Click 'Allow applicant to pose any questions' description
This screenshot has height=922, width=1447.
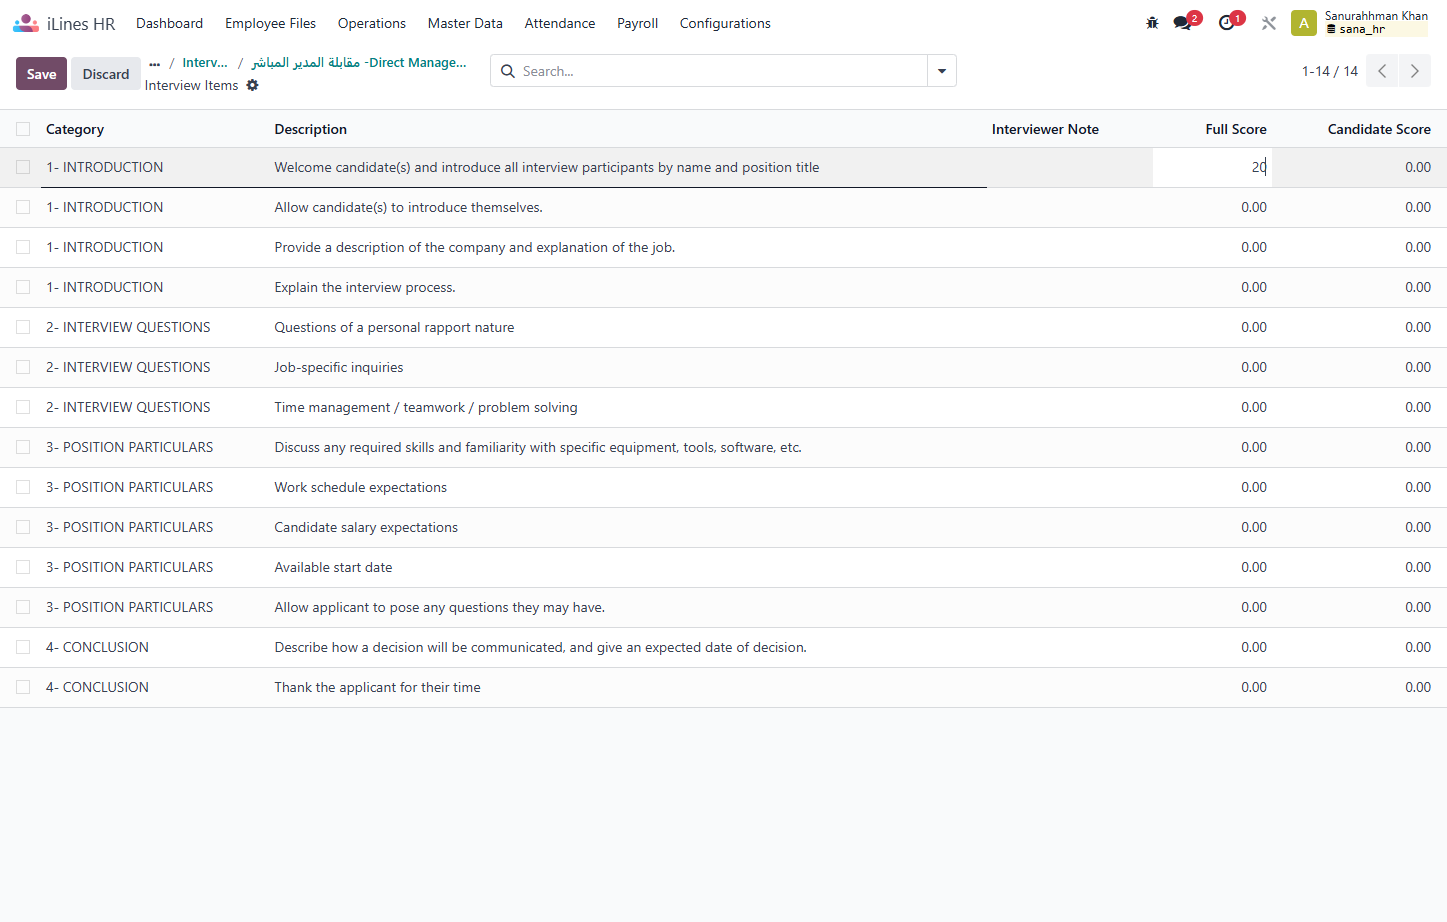[440, 607]
